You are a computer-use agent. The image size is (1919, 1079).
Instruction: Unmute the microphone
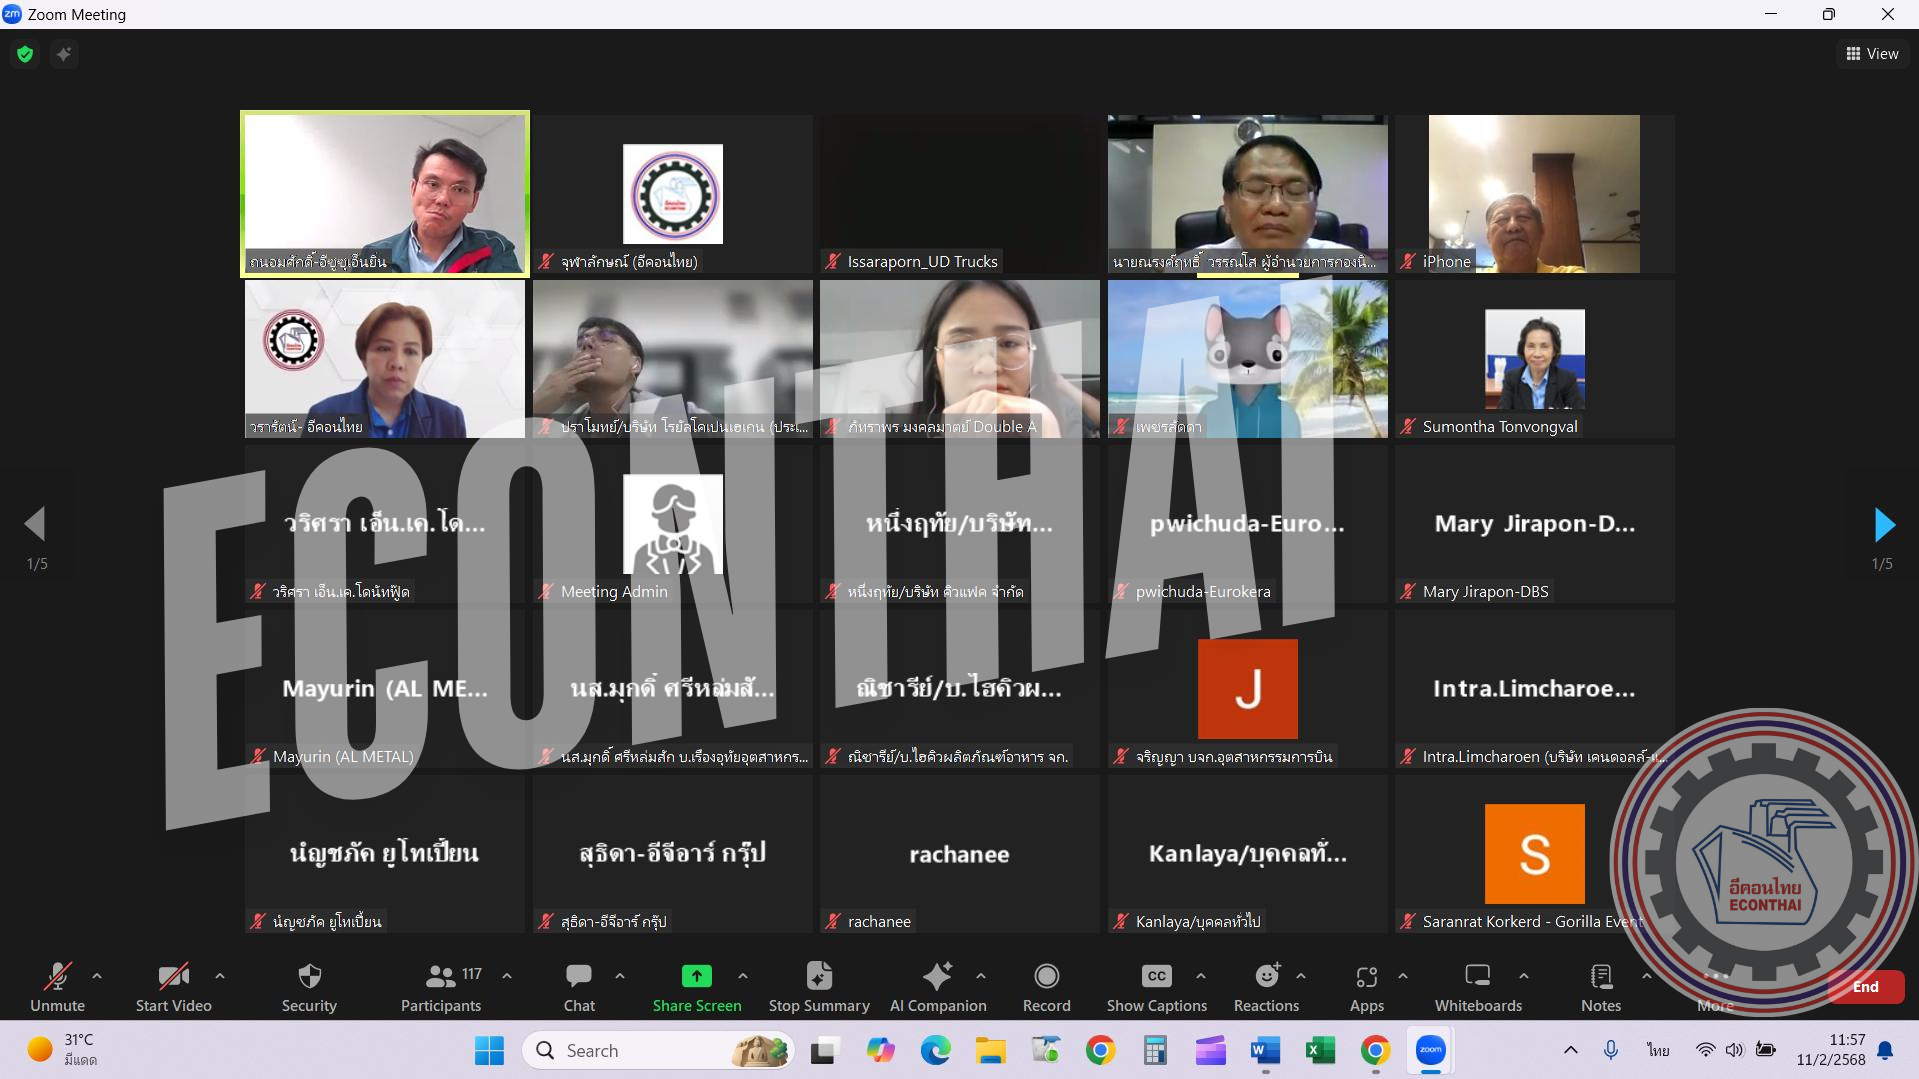(57, 986)
